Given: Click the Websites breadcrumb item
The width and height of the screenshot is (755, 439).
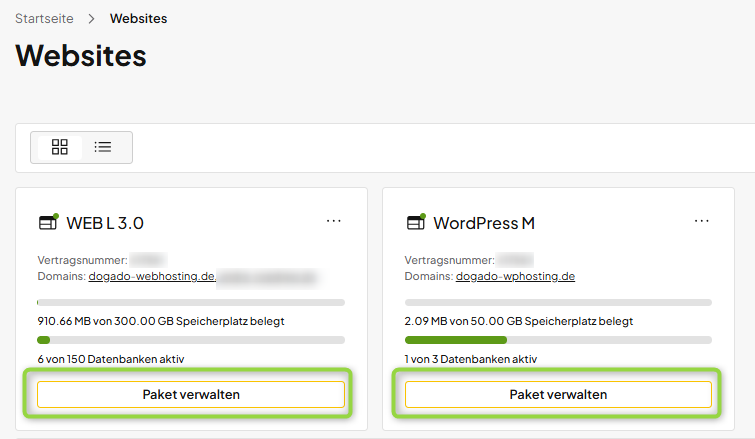Looking at the screenshot, I should [139, 18].
